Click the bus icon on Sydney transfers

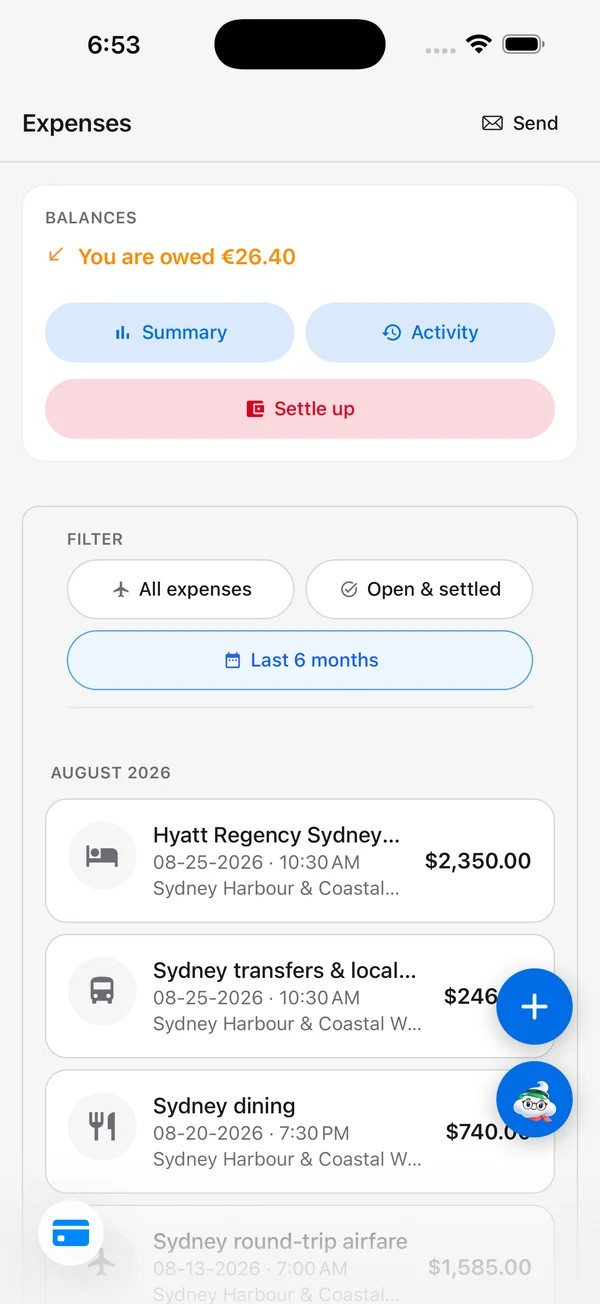tap(102, 991)
